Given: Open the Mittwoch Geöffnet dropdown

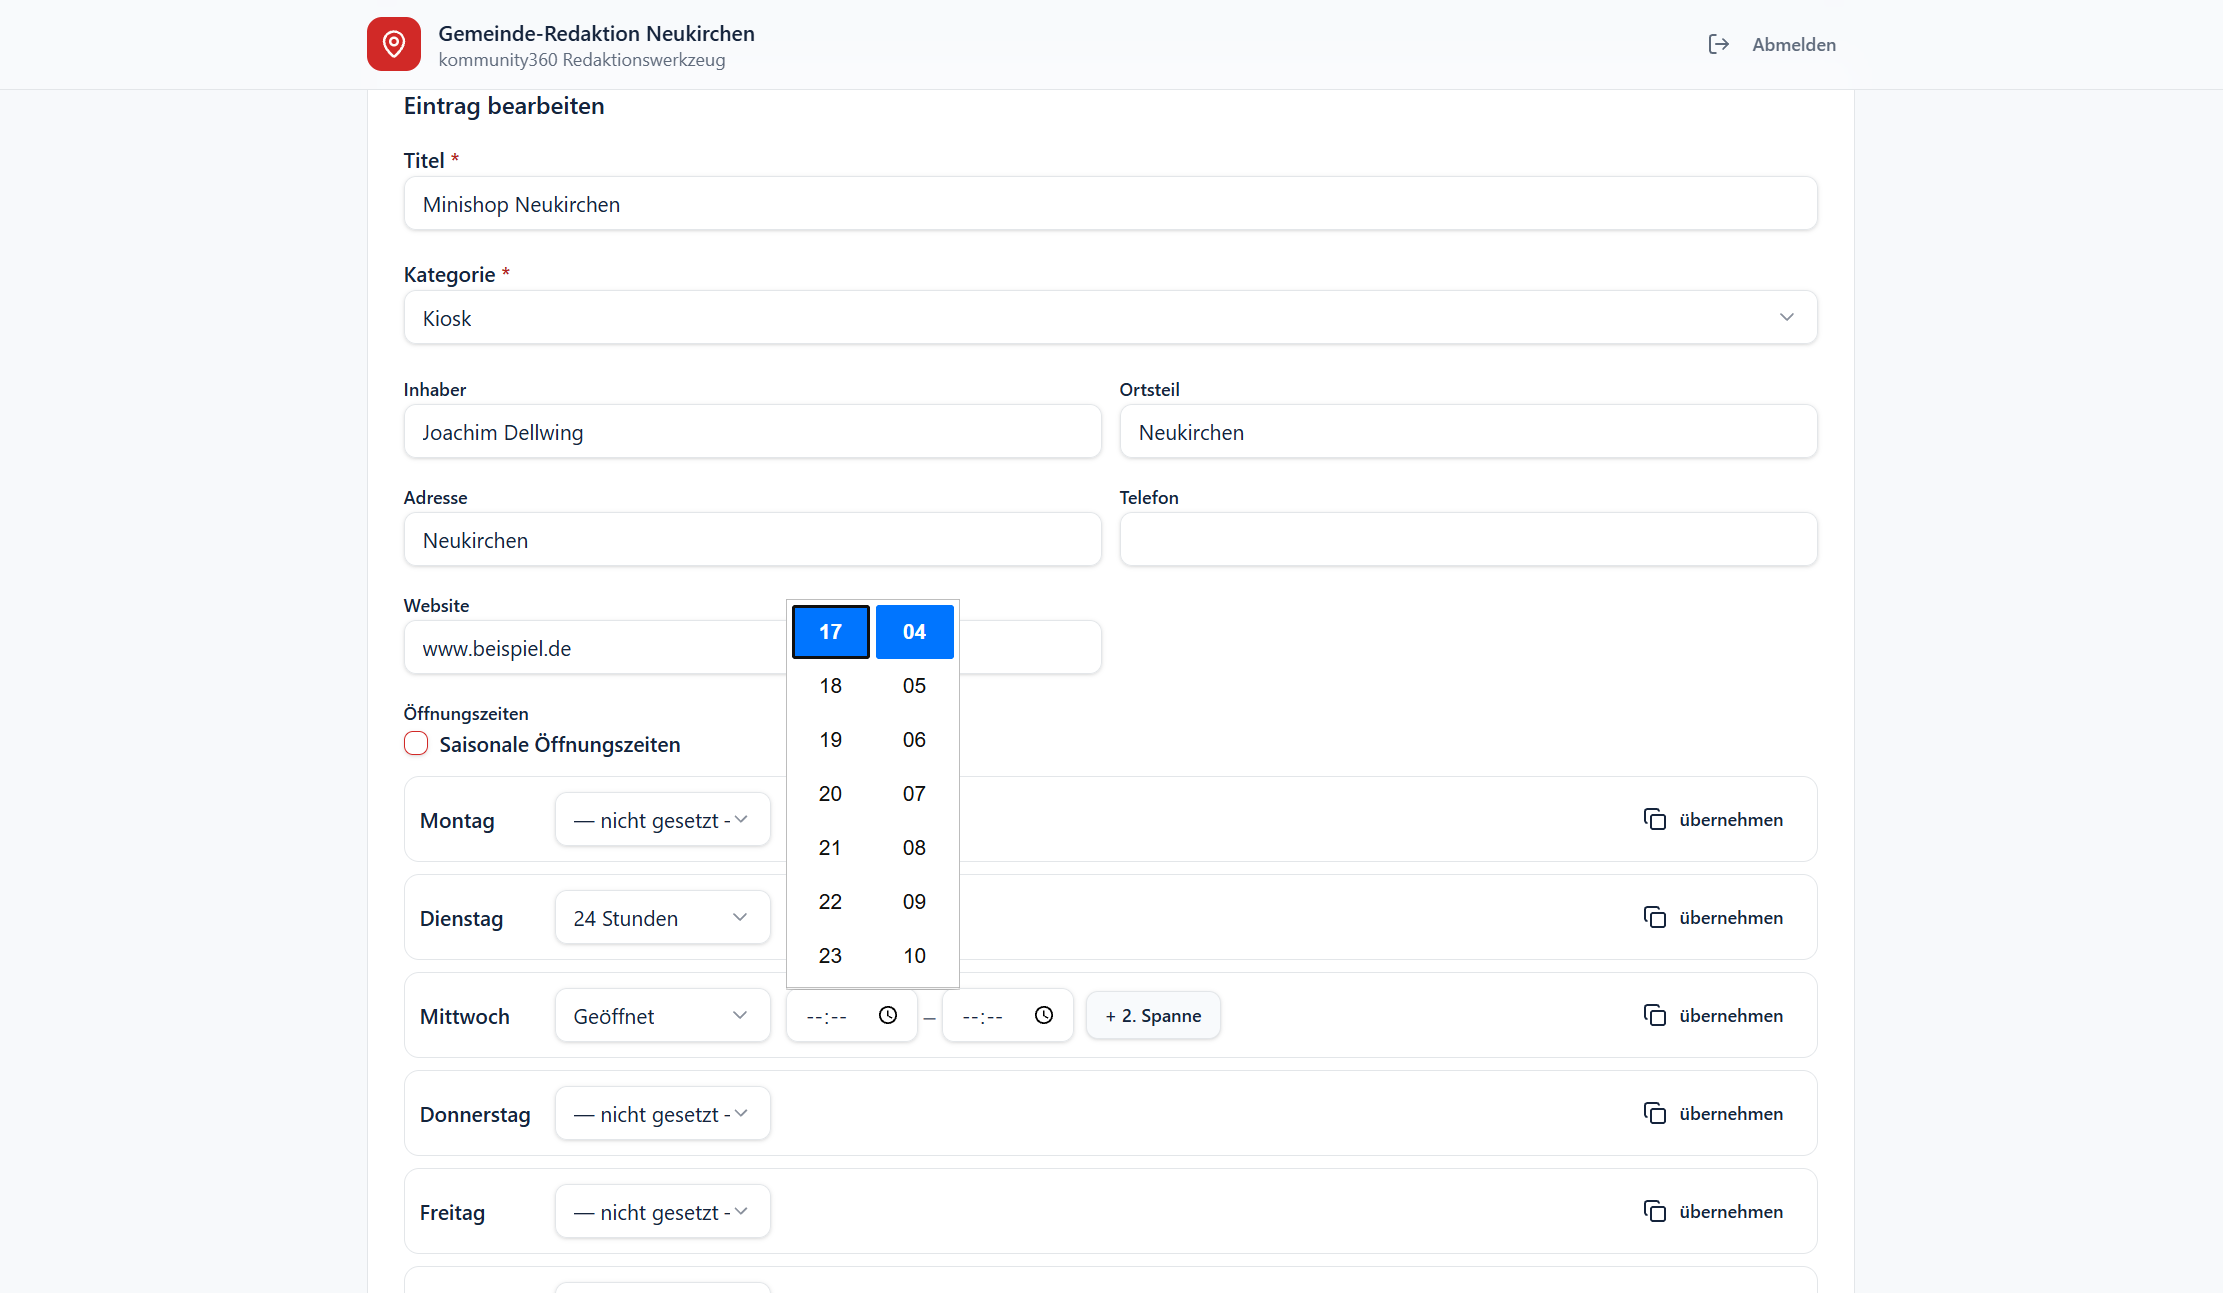Looking at the screenshot, I should coord(662,1015).
